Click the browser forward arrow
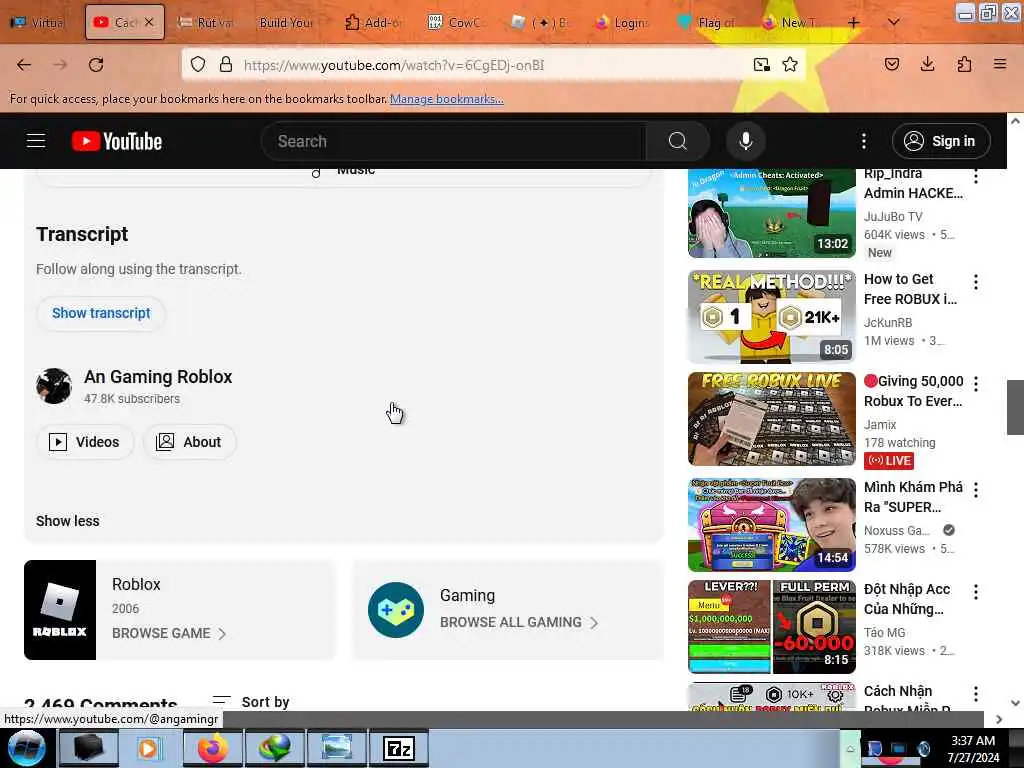Screen dimensions: 1024x768 (x=60, y=65)
